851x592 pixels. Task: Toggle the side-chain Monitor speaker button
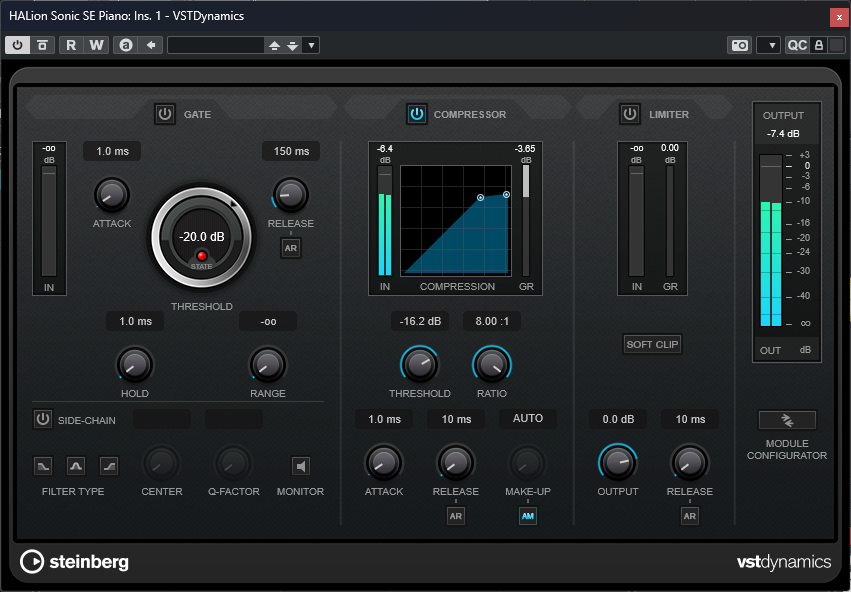pos(301,466)
